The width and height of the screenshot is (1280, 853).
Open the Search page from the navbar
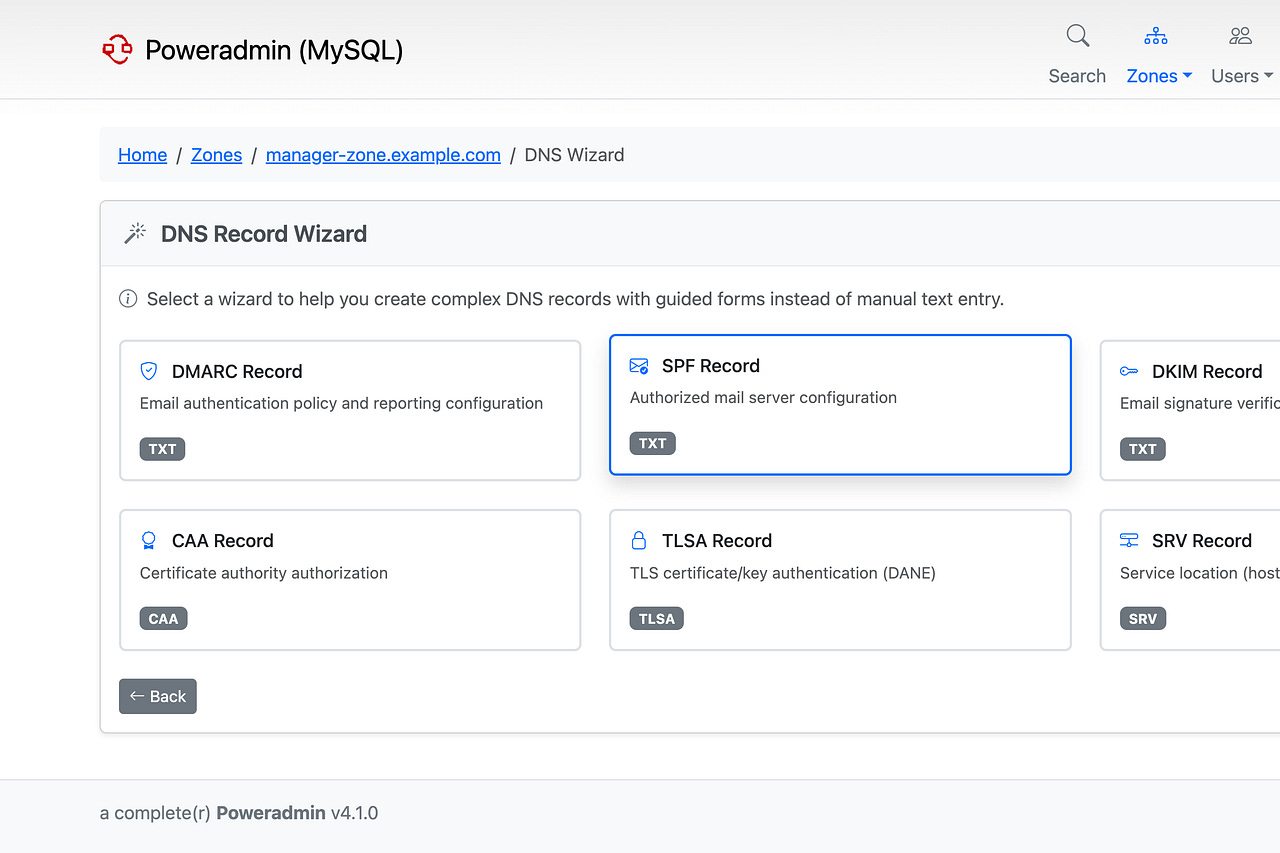[1077, 76]
